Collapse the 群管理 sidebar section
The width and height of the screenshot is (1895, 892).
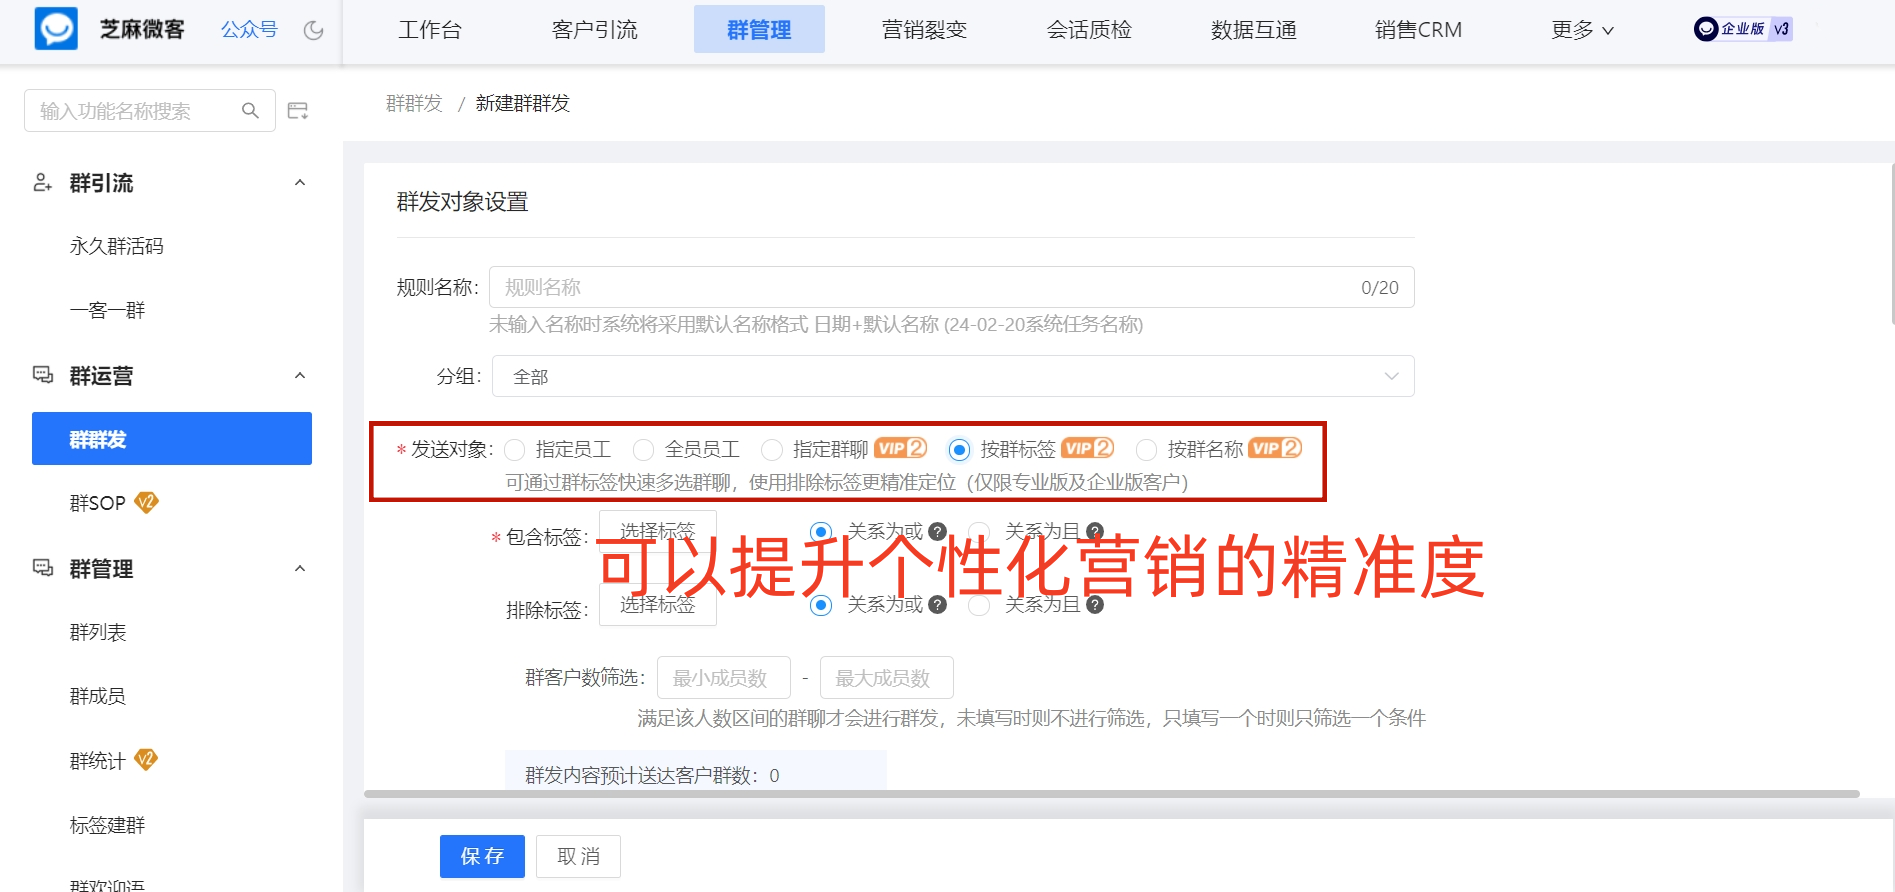pyautogui.click(x=300, y=568)
